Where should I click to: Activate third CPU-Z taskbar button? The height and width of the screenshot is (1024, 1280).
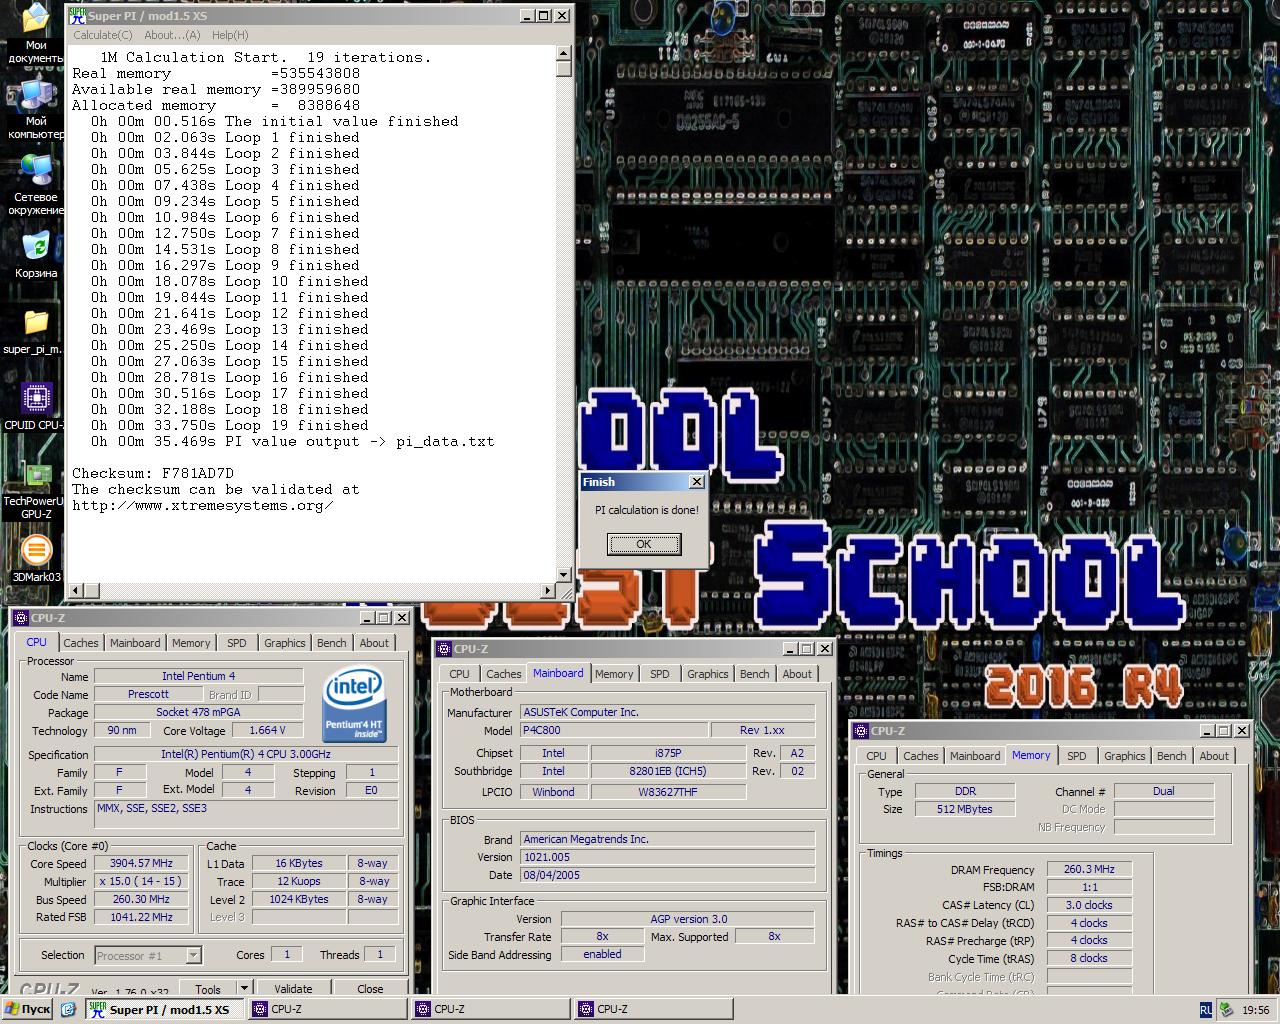[x=654, y=1010]
